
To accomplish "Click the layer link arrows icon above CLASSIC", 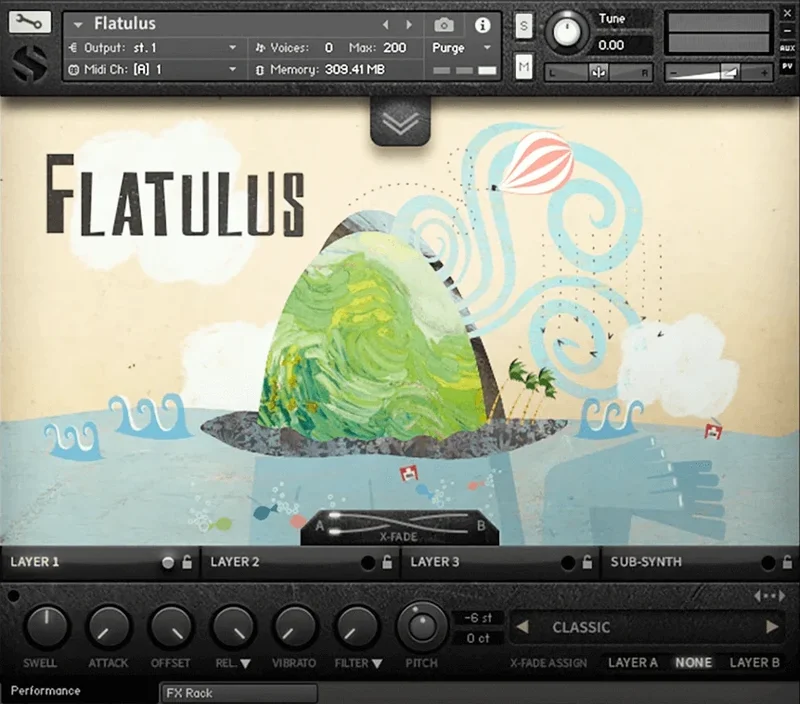I will pyautogui.click(x=769, y=596).
